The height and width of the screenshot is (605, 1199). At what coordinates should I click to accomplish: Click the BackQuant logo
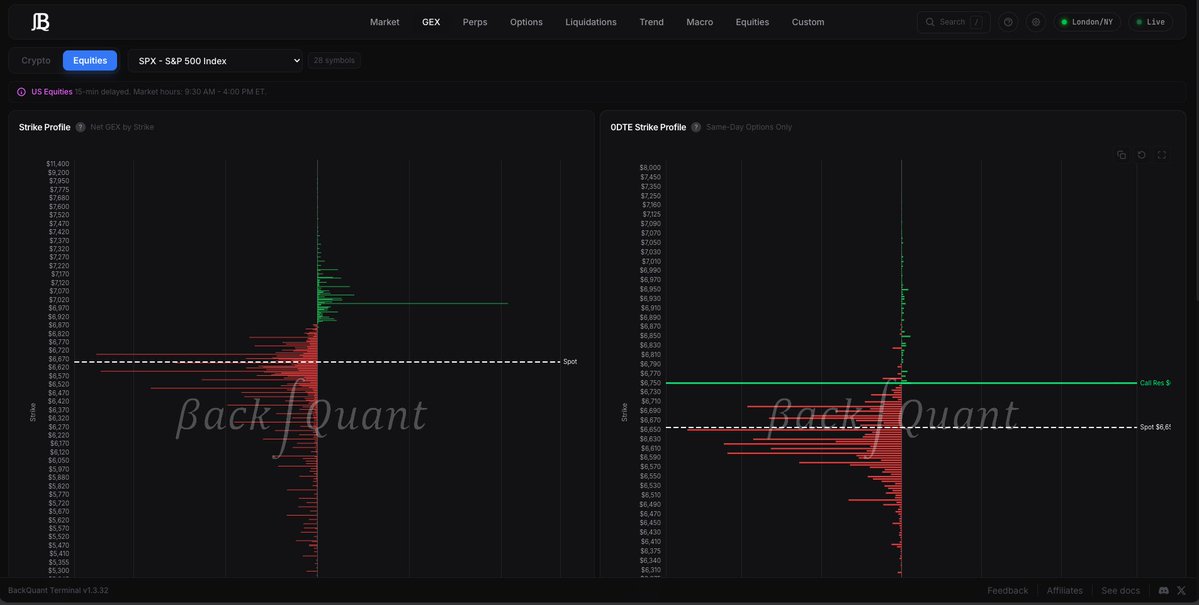click(x=41, y=22)
